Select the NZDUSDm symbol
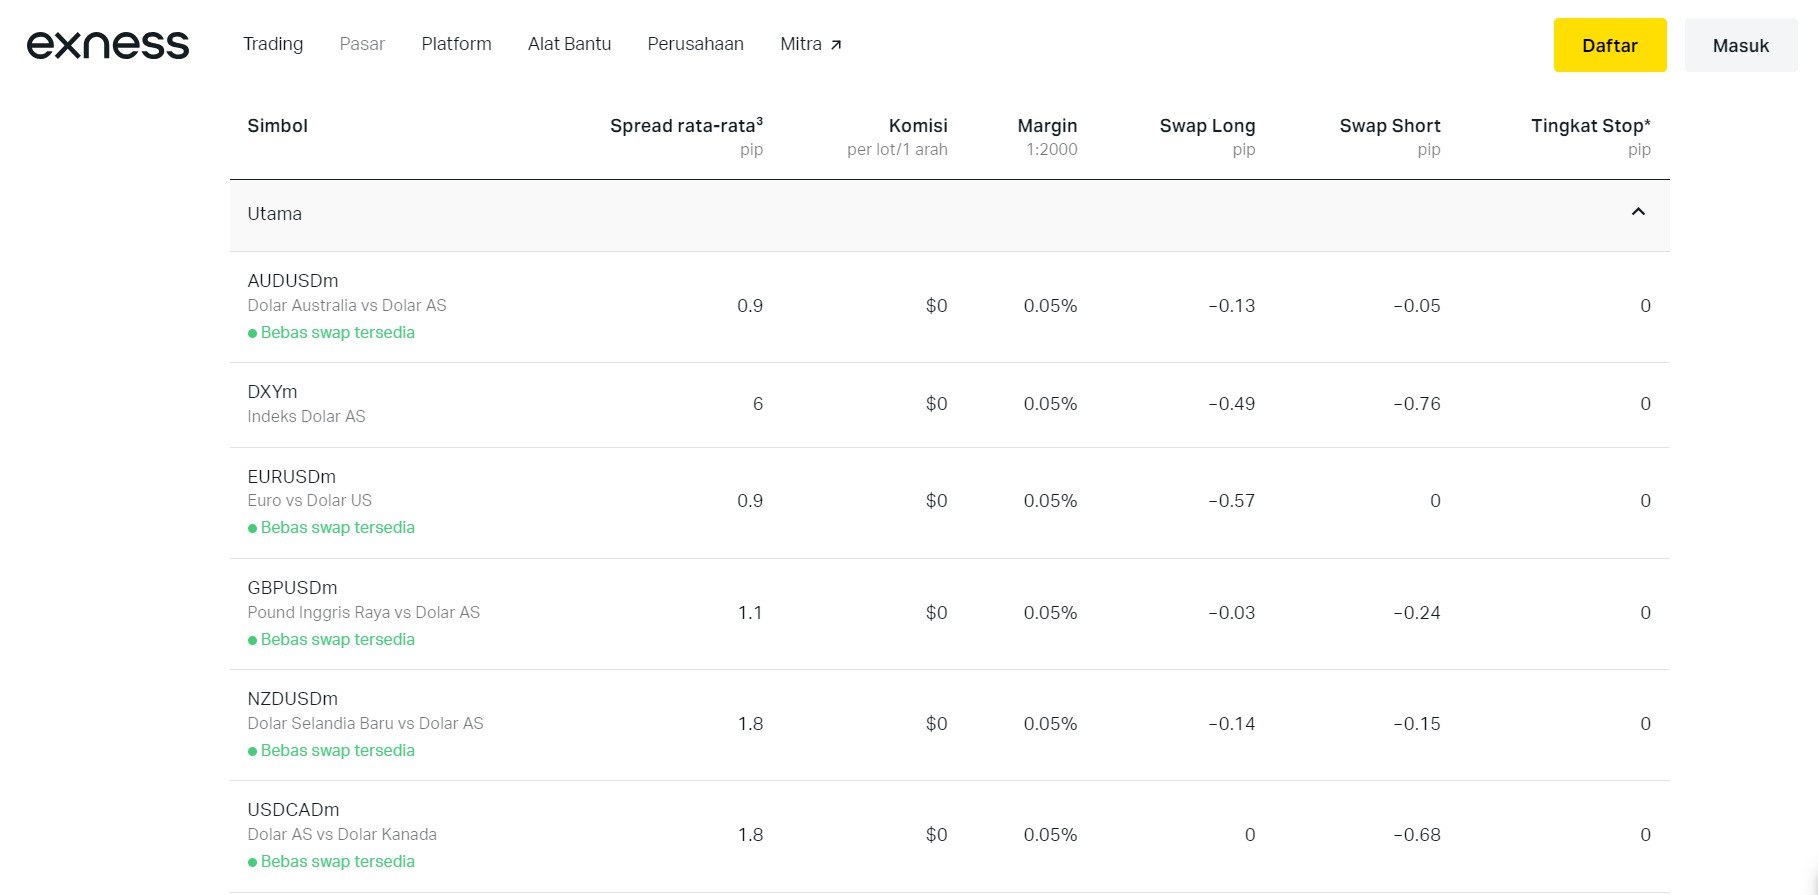 coord(292,699)
